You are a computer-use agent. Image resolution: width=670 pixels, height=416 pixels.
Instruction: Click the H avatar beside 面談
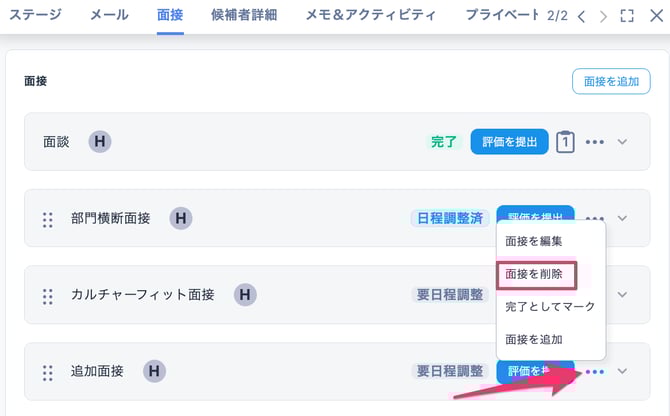[x=100, y=141]
